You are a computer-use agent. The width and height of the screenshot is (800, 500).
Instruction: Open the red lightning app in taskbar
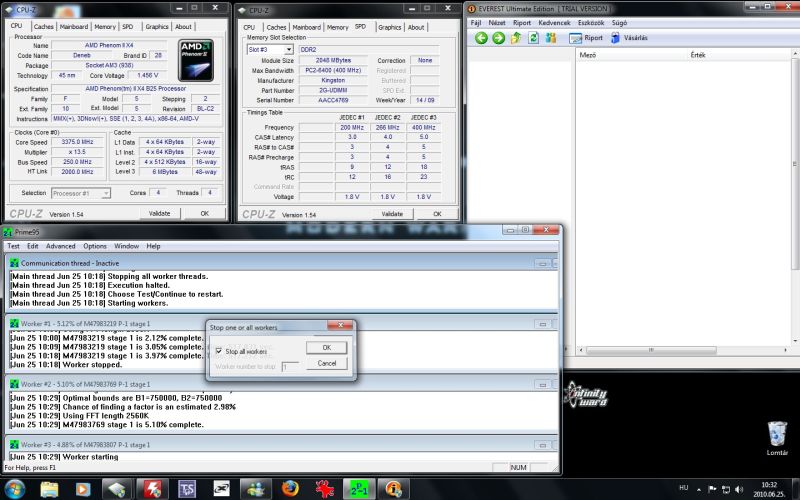pyautogui.click(x=152, y=489)
